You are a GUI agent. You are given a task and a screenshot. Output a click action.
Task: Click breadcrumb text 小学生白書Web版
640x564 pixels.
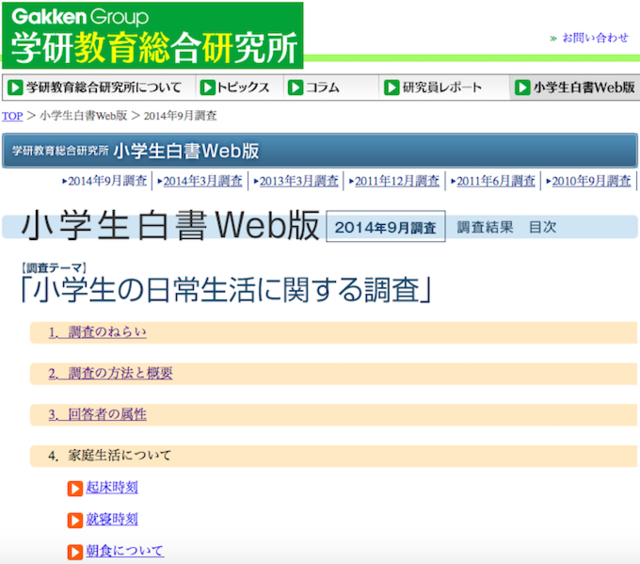[84, 116]
